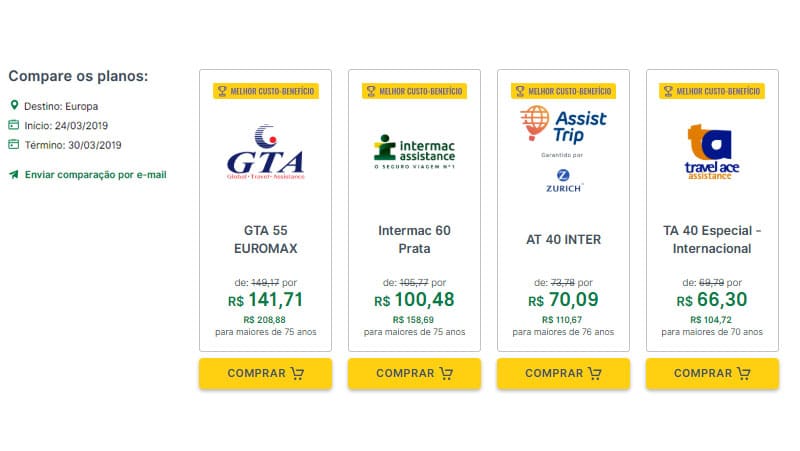The height and width of the screenshot is (451, 800).
Task: Buy the GTA 55 EUROMAX plan
Action: point(265,373)
